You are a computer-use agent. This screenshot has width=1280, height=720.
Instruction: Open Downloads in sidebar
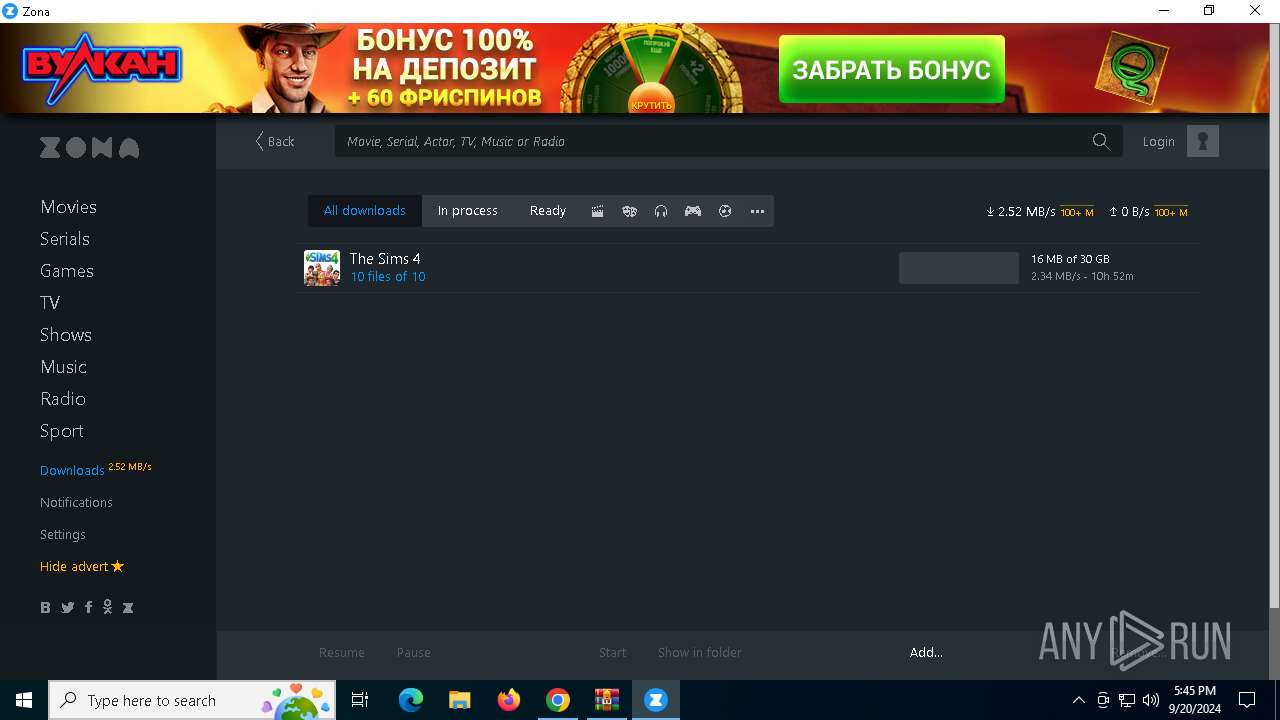72,470
